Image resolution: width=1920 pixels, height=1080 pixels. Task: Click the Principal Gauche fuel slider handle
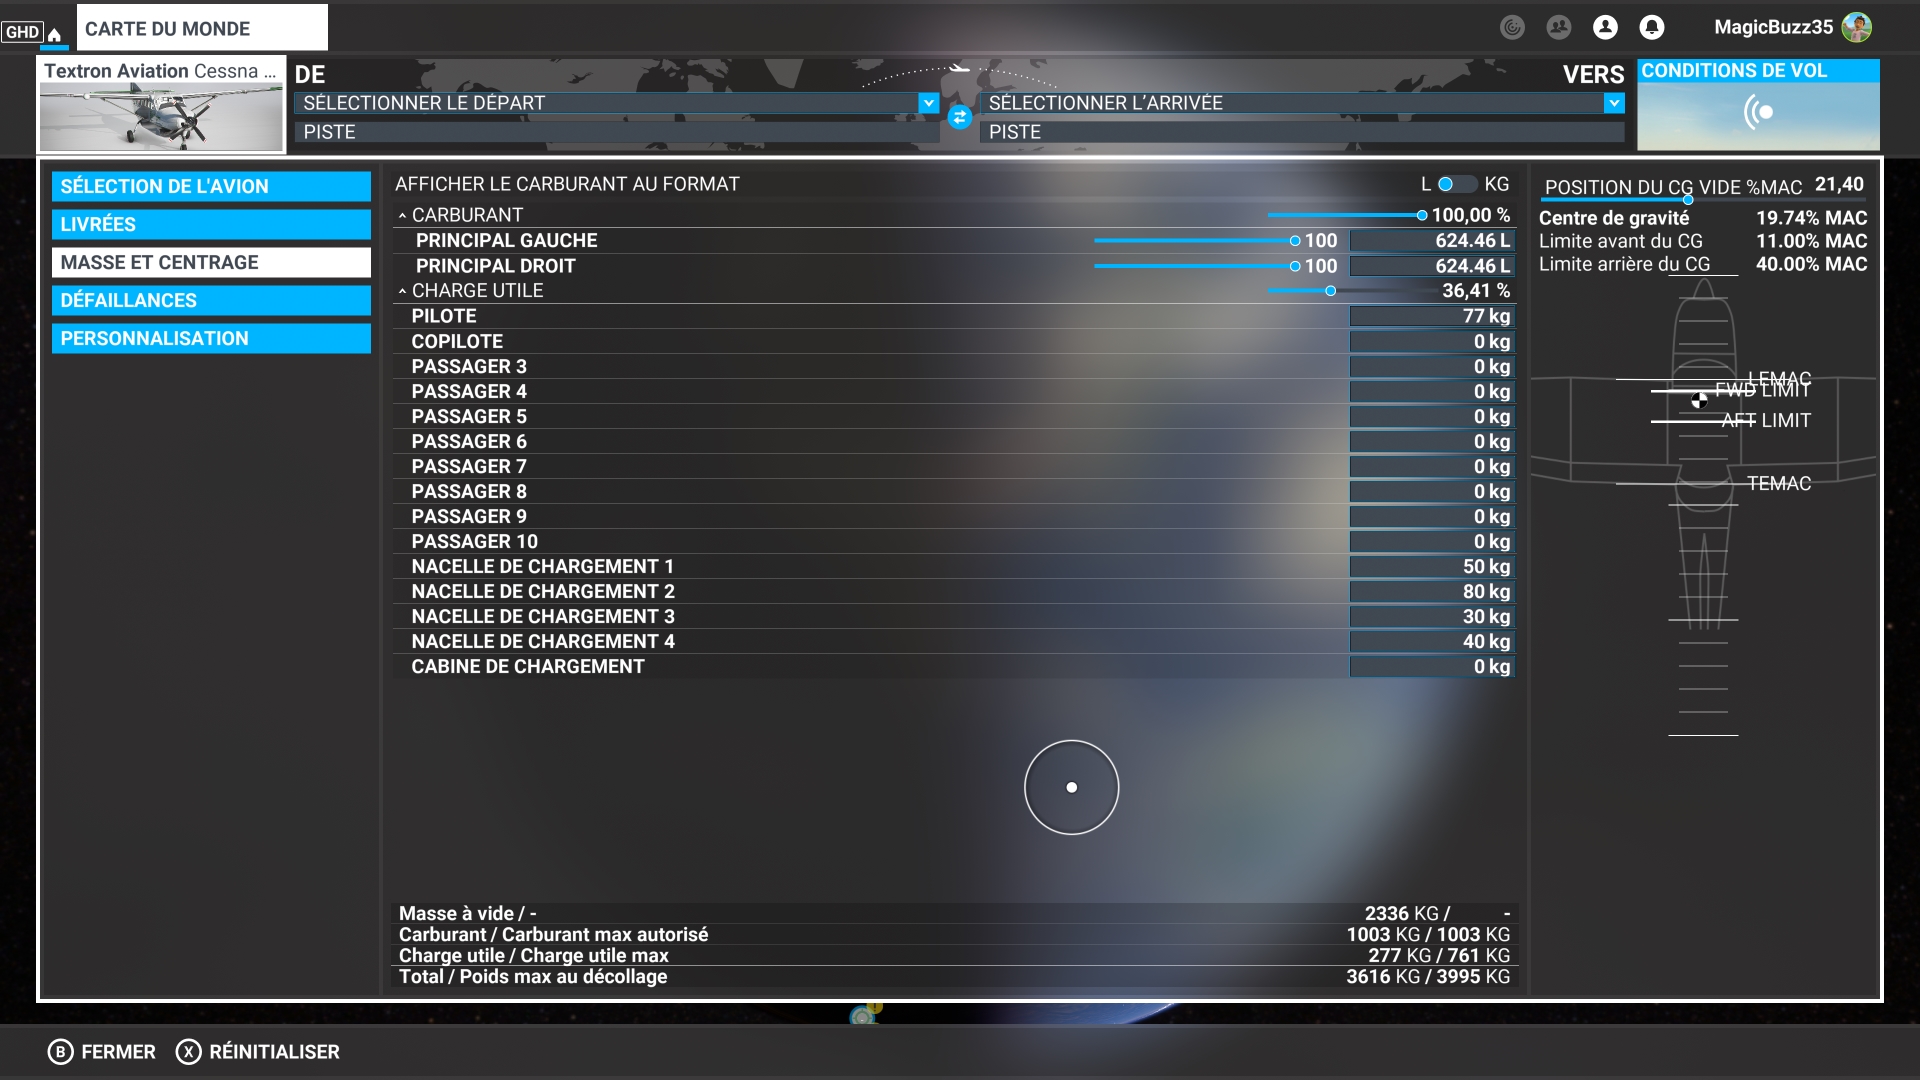[x=1295, y=241]
